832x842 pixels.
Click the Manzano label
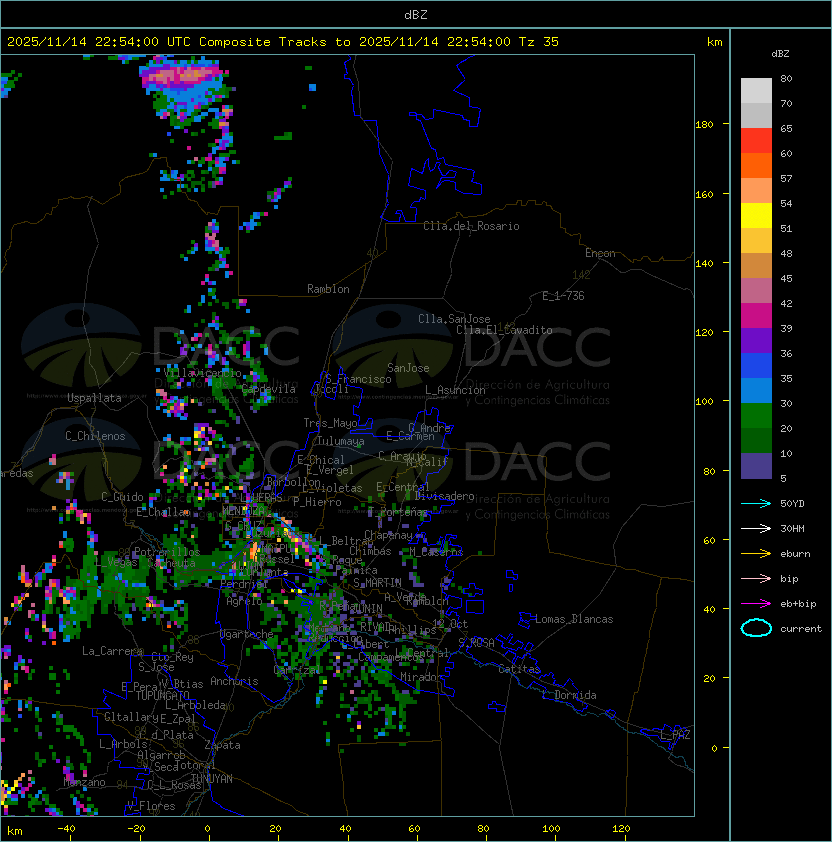click(x=84, y=782)
